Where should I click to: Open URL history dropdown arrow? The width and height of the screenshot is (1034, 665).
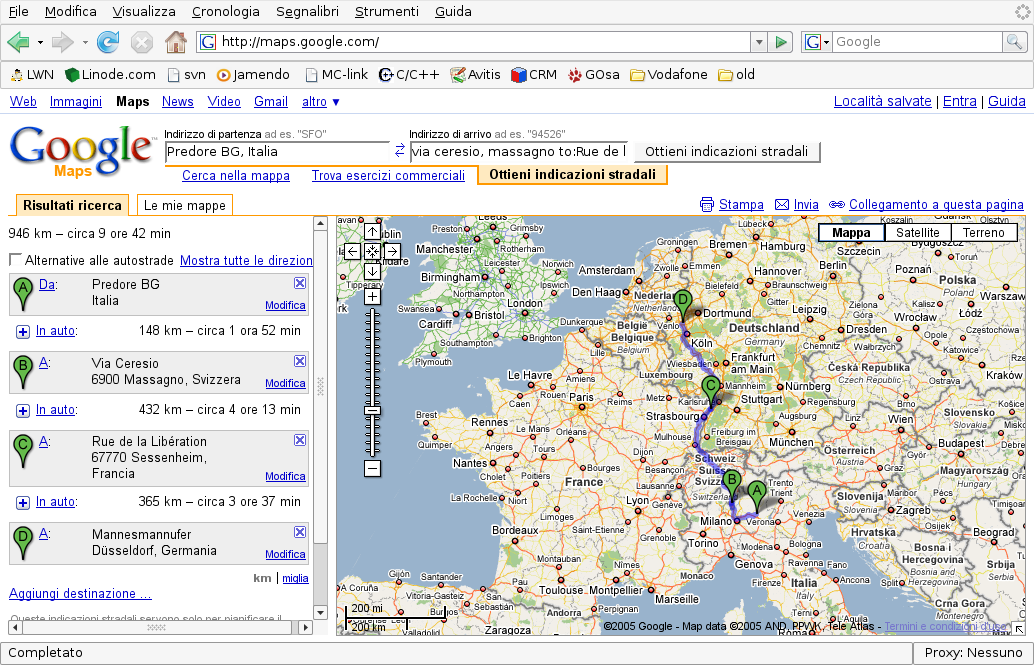[759, 42]
